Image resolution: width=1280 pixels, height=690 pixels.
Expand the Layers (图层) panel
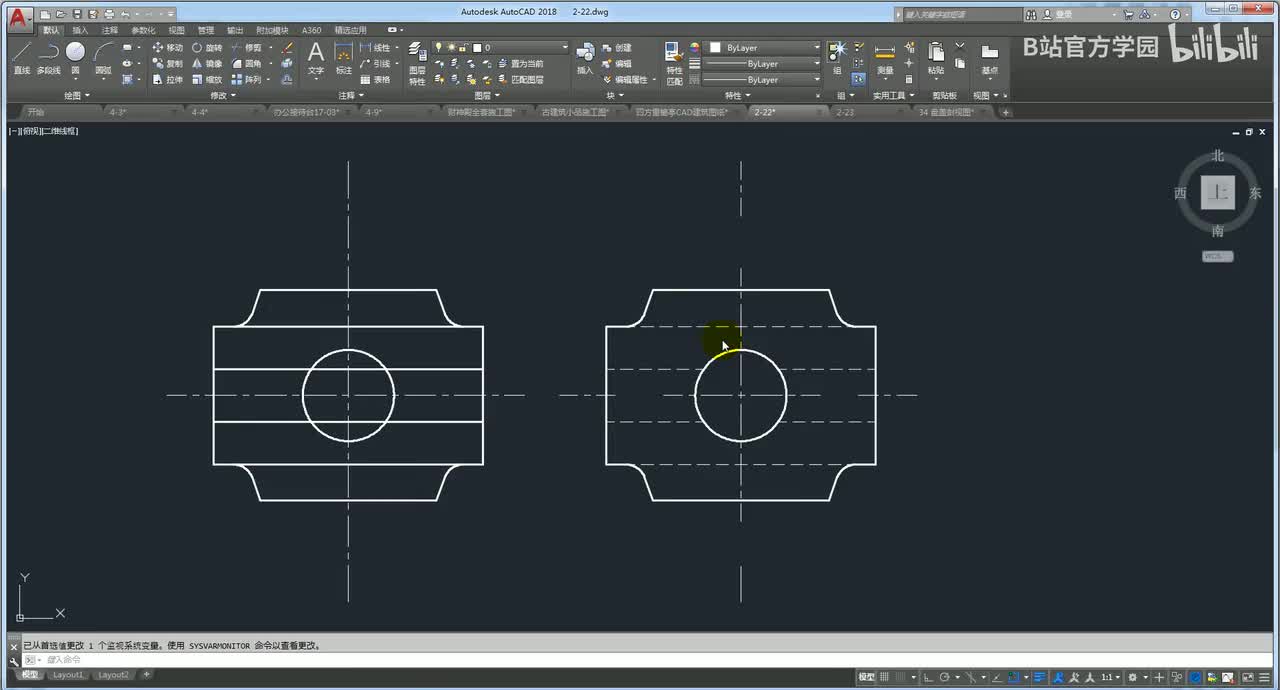[x=486, y=96]
